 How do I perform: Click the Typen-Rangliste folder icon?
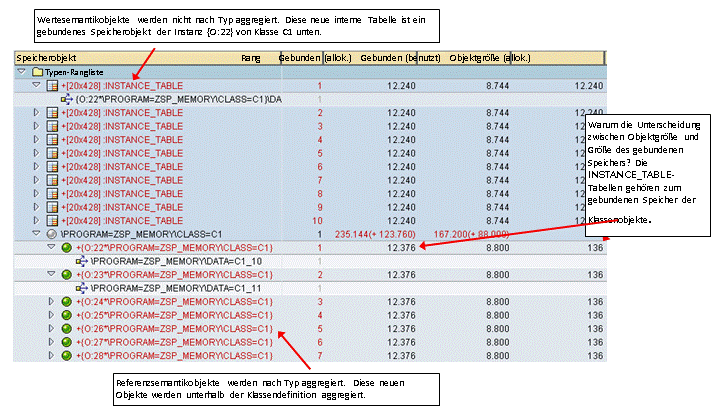coord(38,72)
